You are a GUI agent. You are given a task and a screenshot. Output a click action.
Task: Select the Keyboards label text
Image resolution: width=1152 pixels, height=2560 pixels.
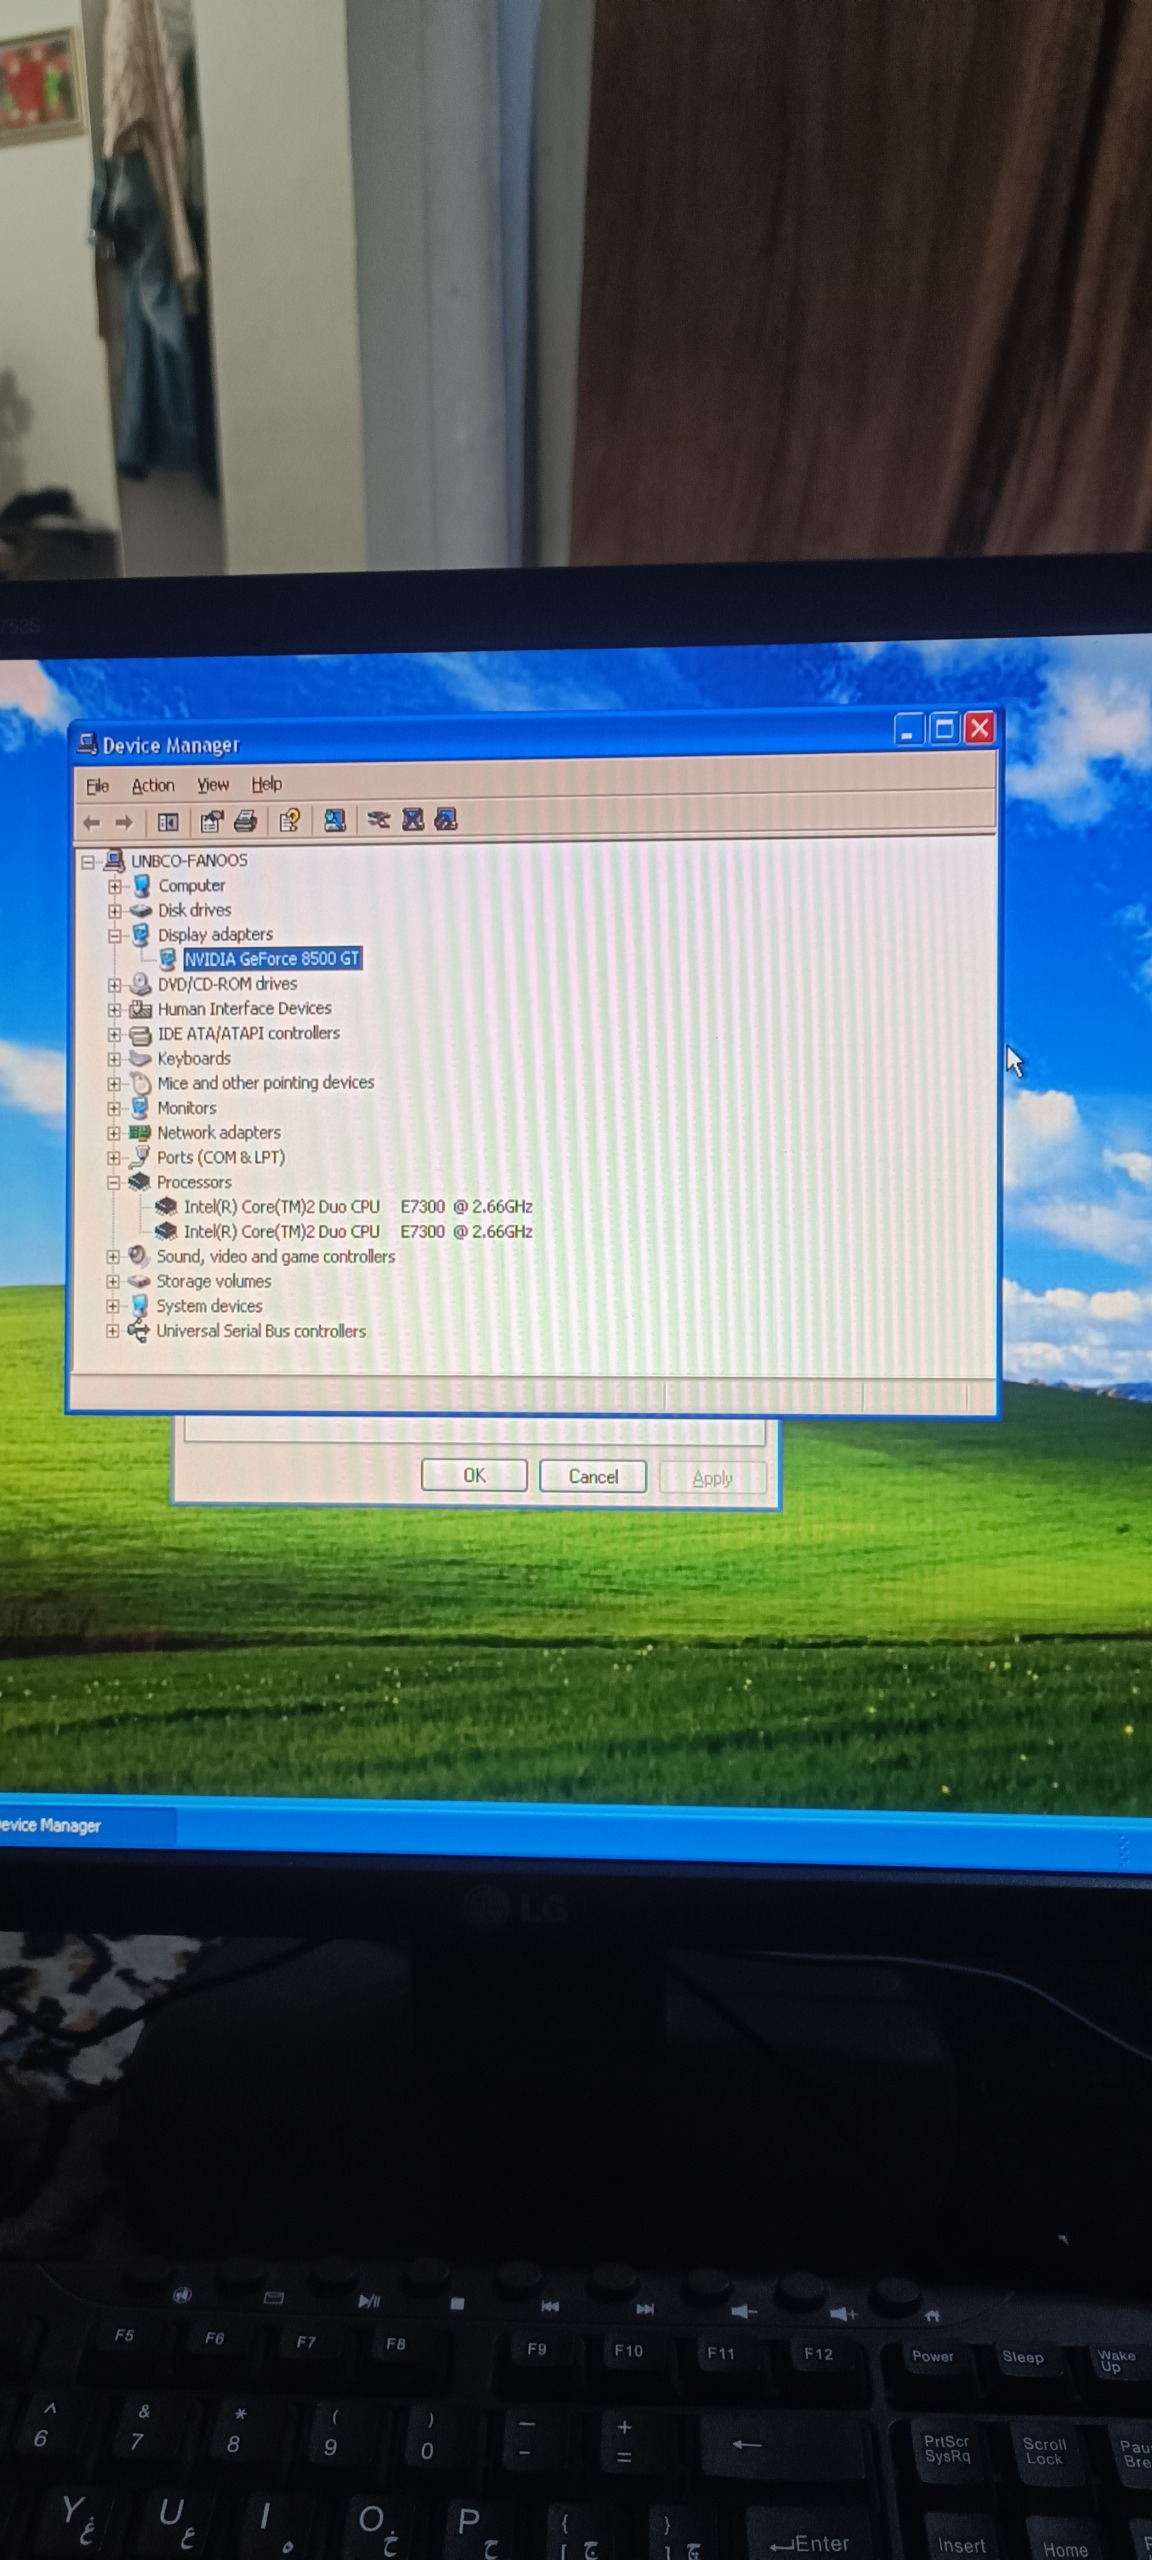[x=194, y=1059]
